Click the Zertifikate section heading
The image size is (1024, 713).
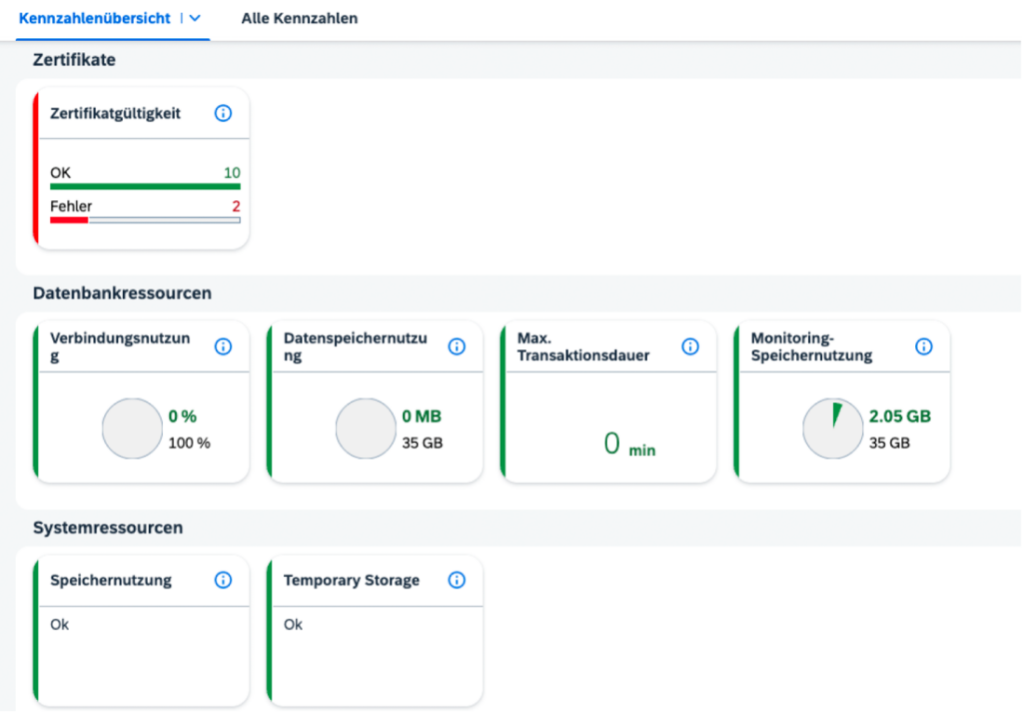click(74, 60)
